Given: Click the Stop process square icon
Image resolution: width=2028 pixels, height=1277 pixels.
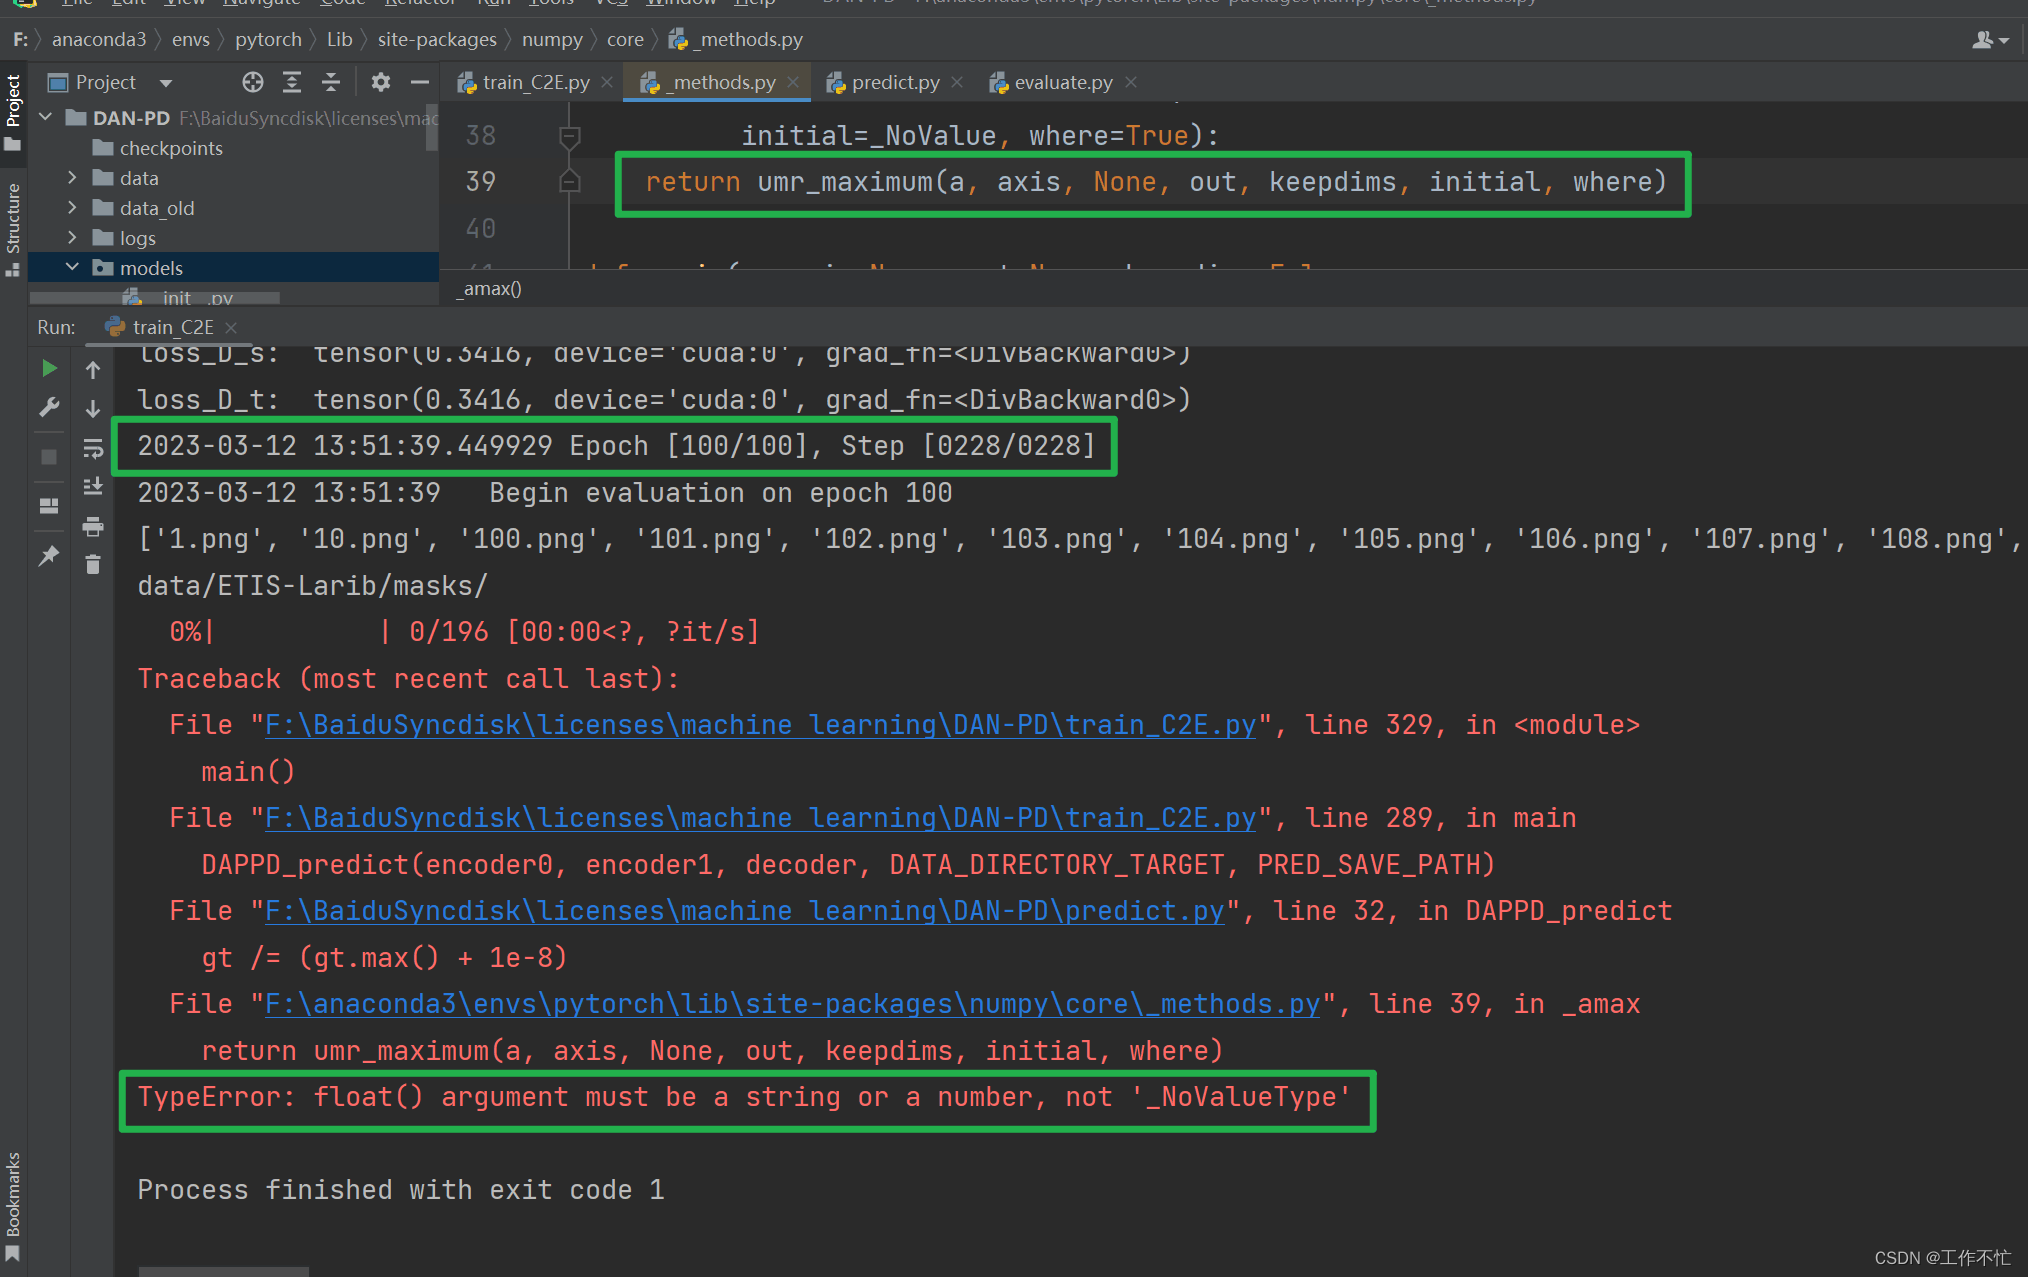Looking at the screenshot, I should [48, 457].
